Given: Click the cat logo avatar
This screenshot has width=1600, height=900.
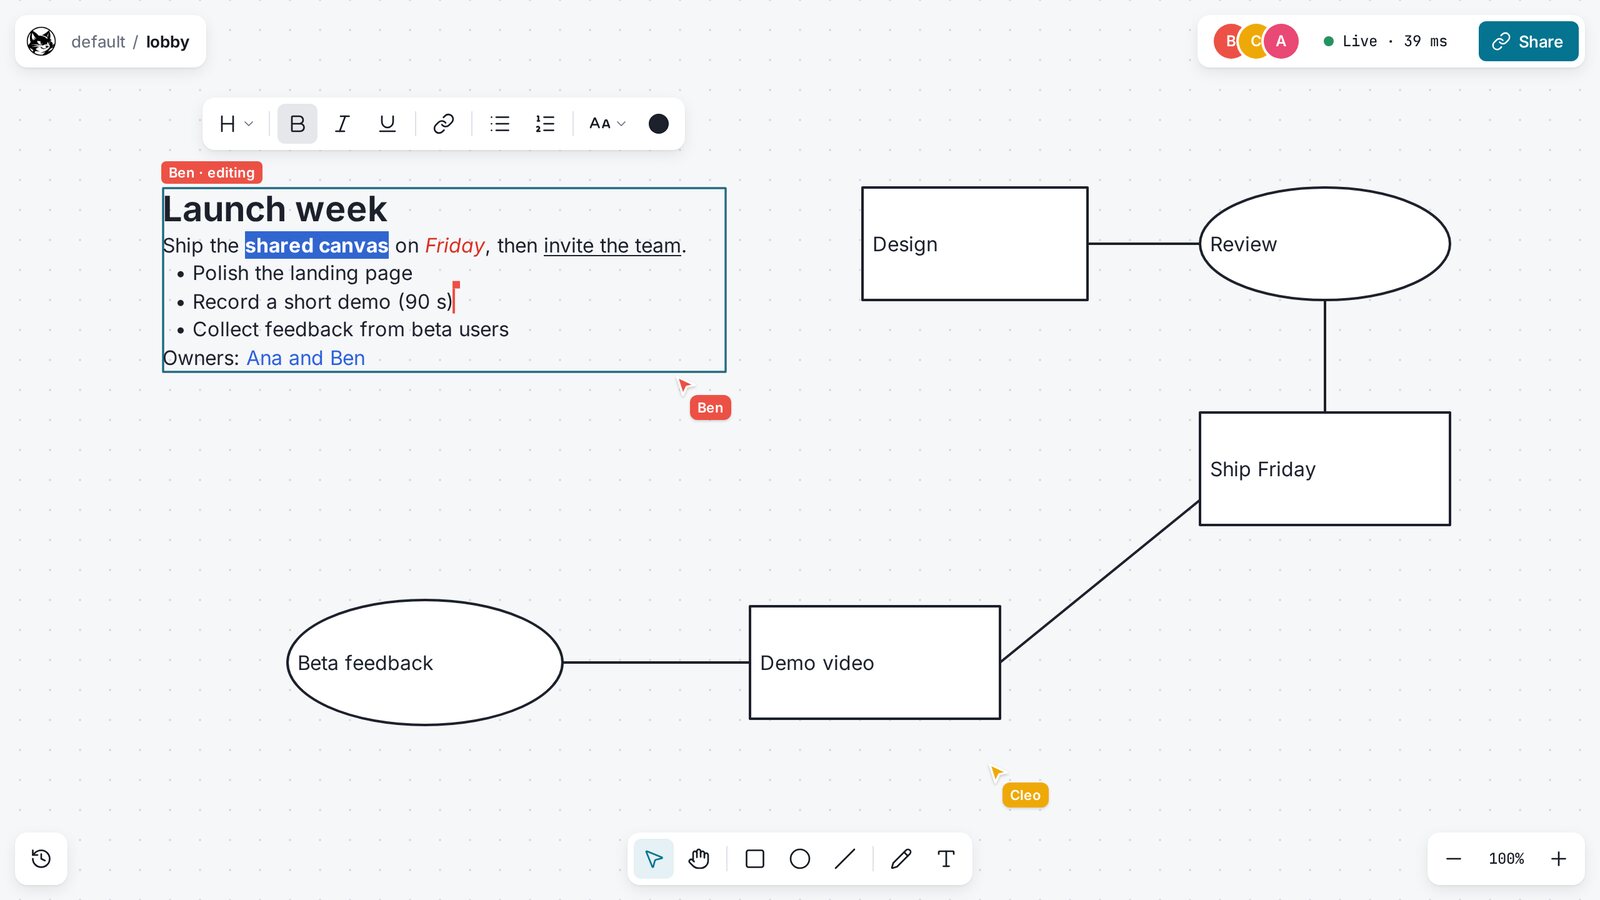Looking at the screenshot, I should tap(41, 41).
